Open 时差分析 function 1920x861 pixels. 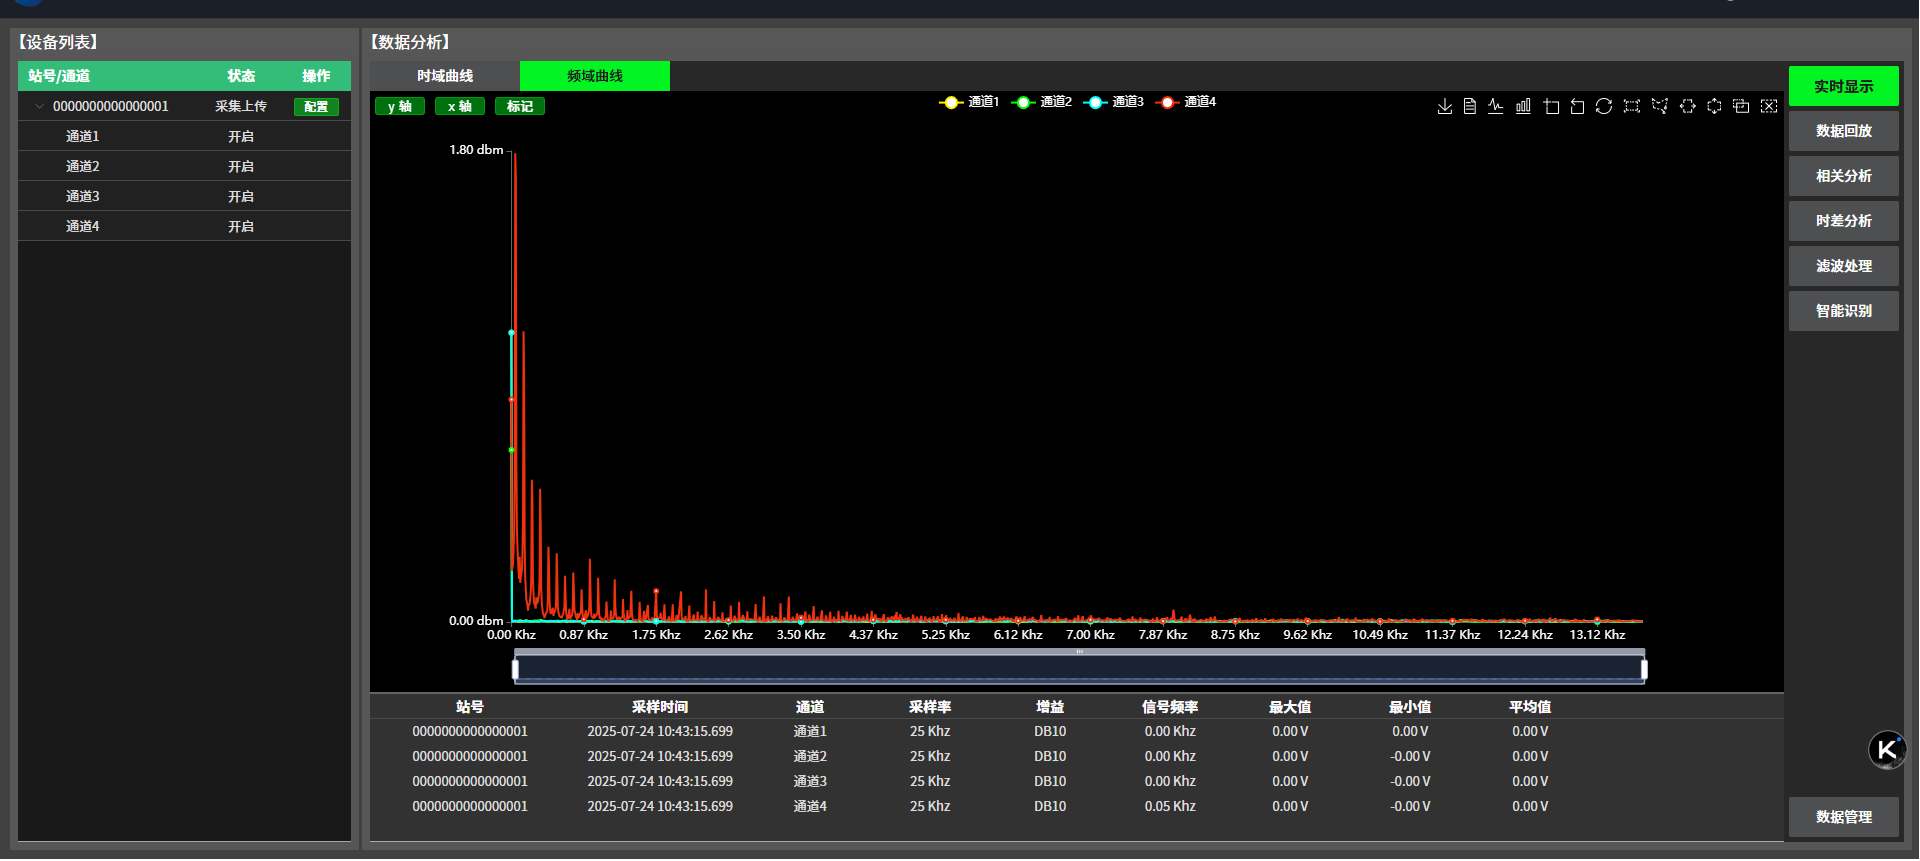1844,221
